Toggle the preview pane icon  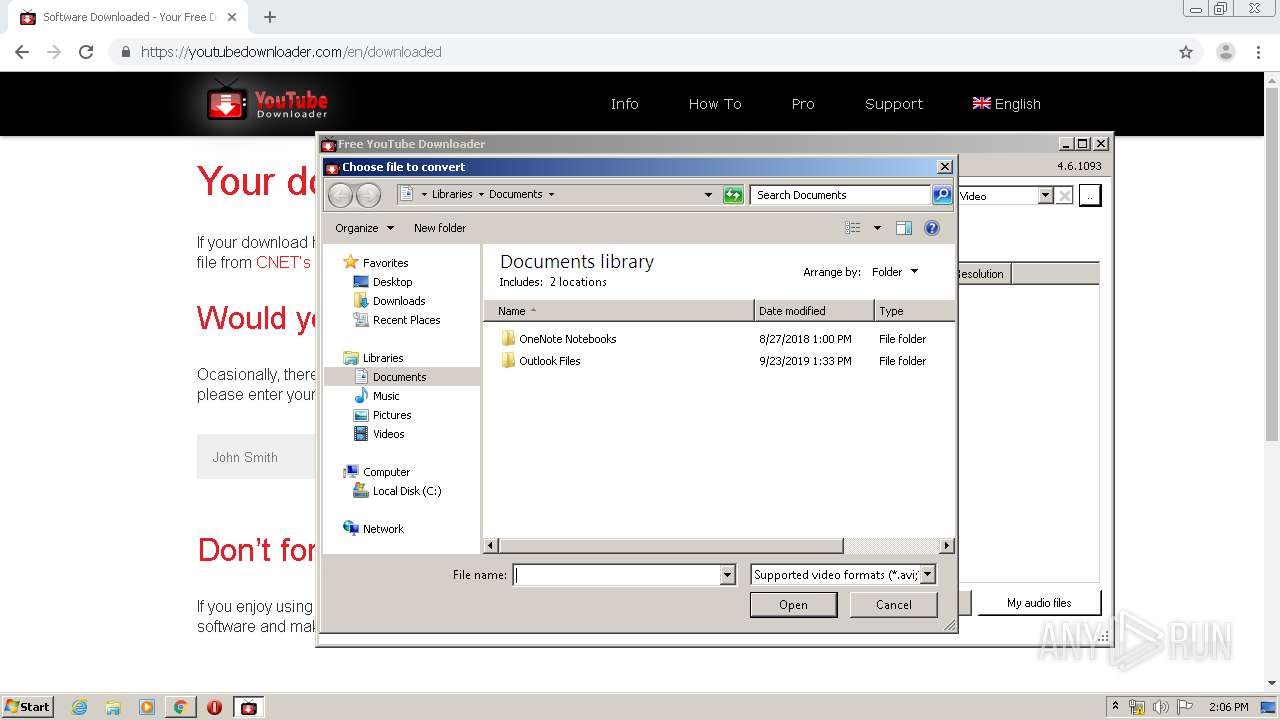tap(903, 228)
